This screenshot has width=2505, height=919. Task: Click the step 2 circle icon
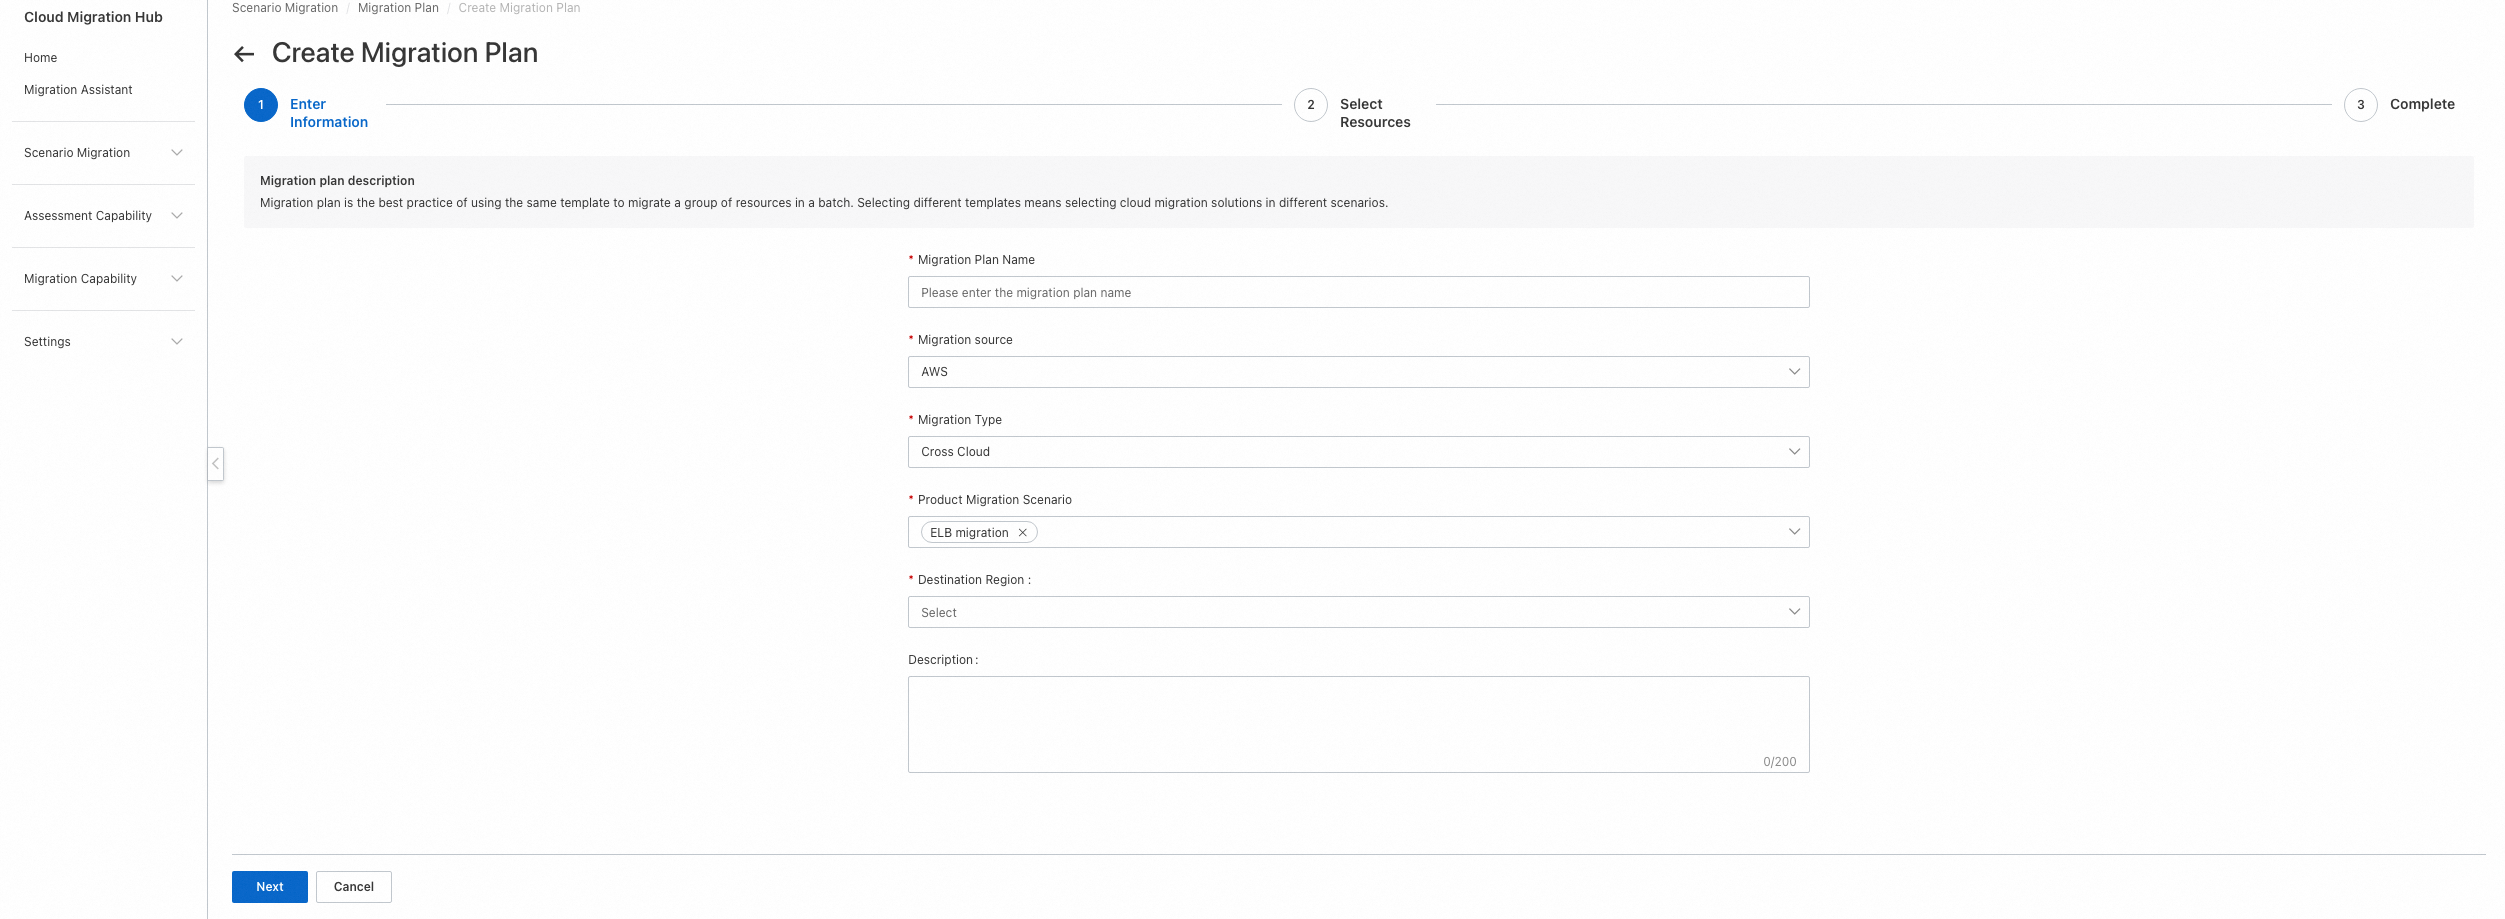1310,105
